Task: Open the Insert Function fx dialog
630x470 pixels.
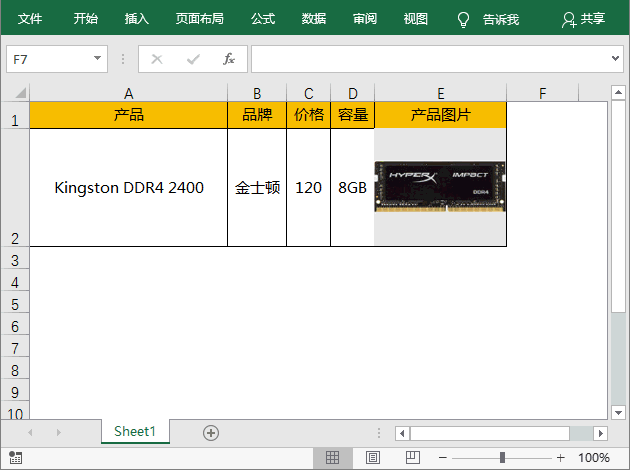Action: (229, 59)
